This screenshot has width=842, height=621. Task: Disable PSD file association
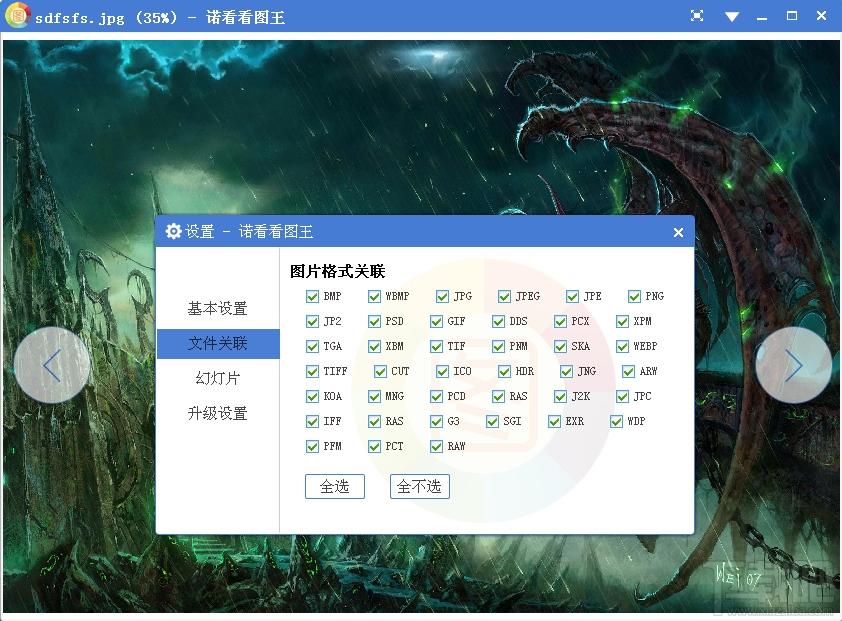(374, 321)
